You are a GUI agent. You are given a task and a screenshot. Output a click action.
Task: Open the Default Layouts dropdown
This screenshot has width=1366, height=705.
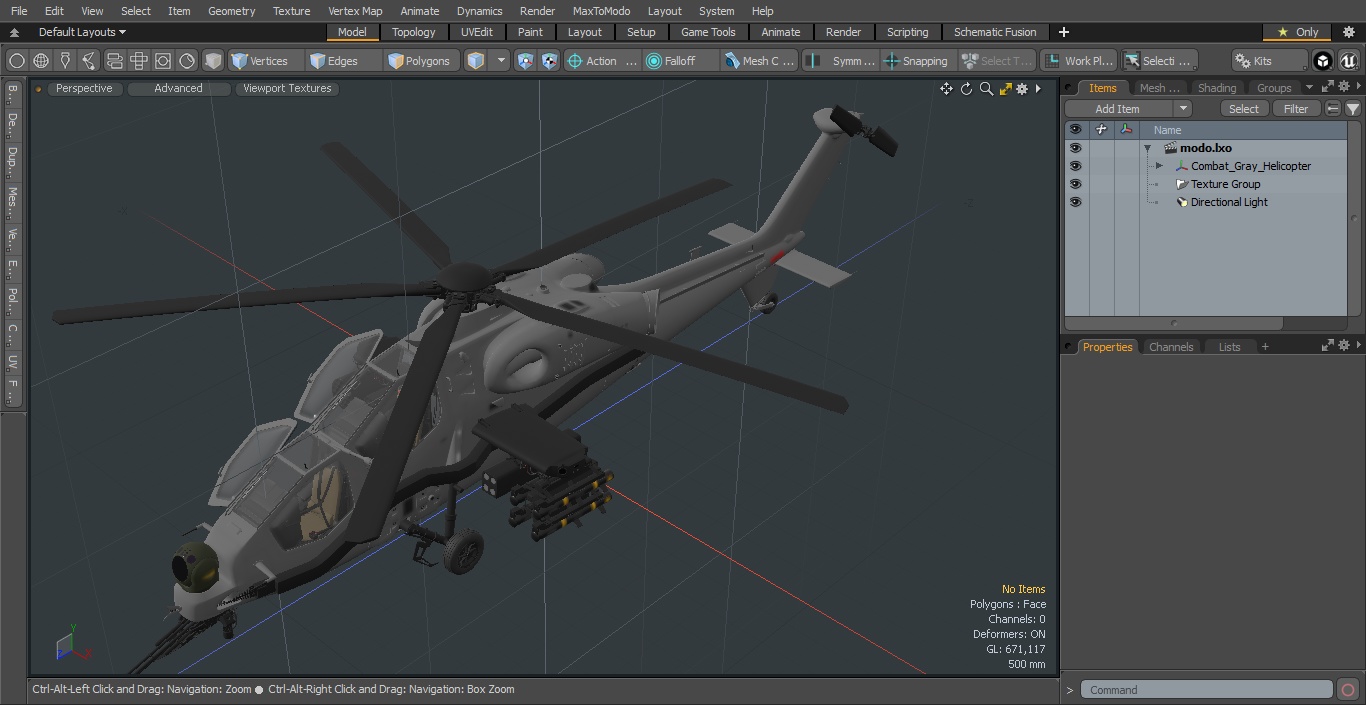coord(82,32)
